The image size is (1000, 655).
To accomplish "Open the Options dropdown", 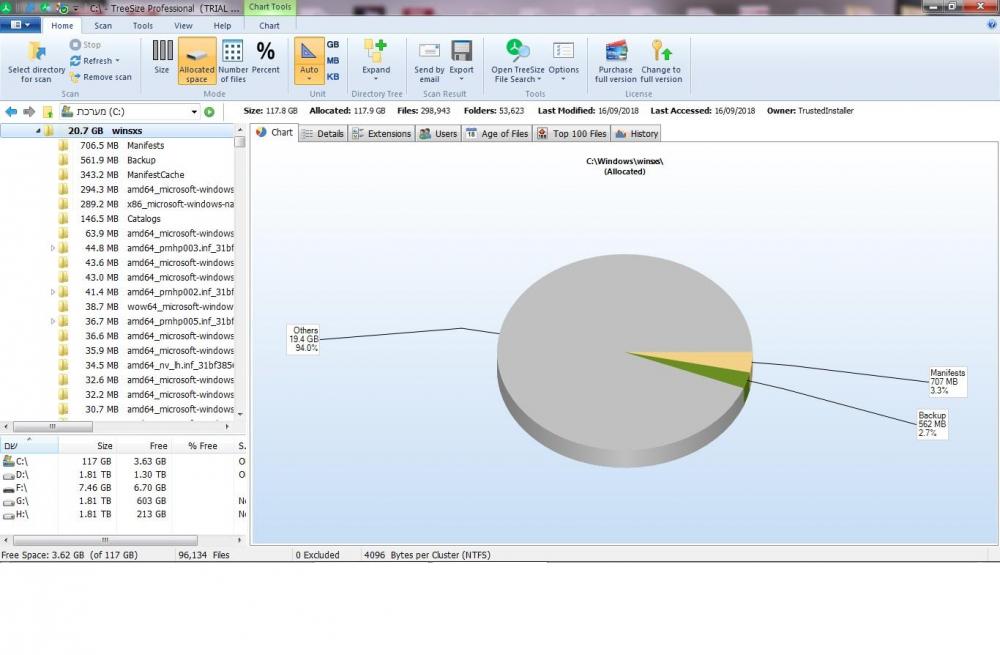I will (x=563, y=79).
